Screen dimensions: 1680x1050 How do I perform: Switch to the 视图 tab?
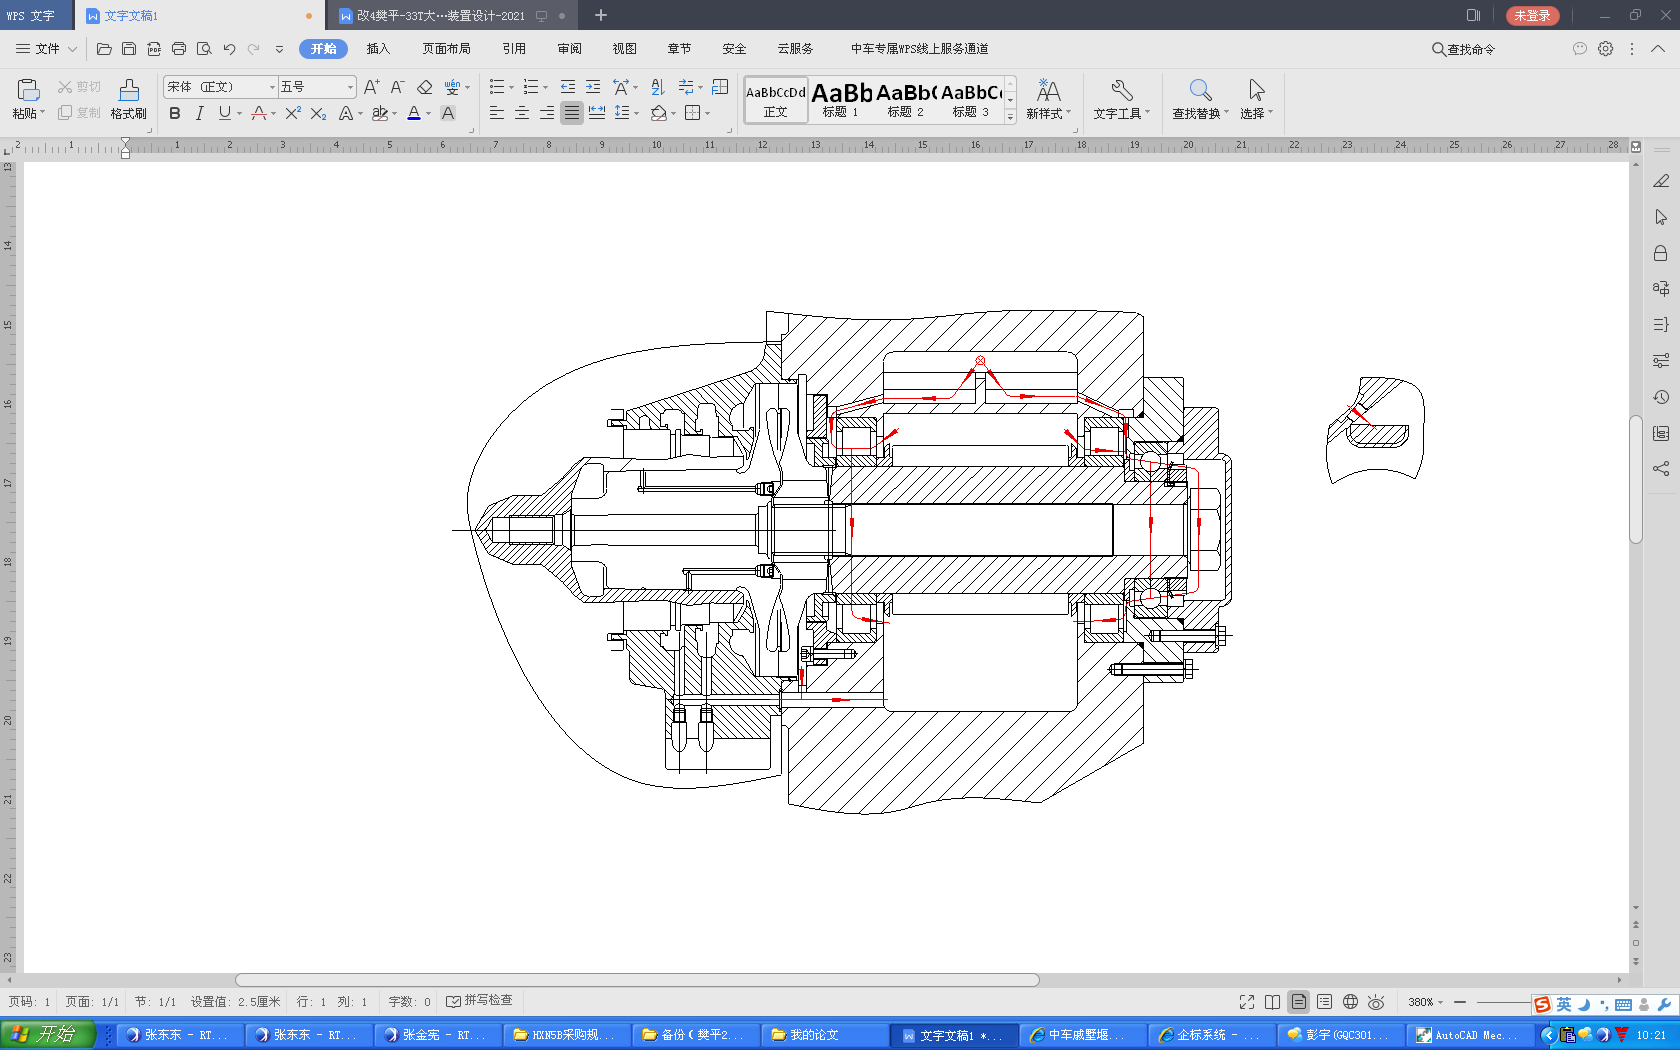[x=624, y=49]
